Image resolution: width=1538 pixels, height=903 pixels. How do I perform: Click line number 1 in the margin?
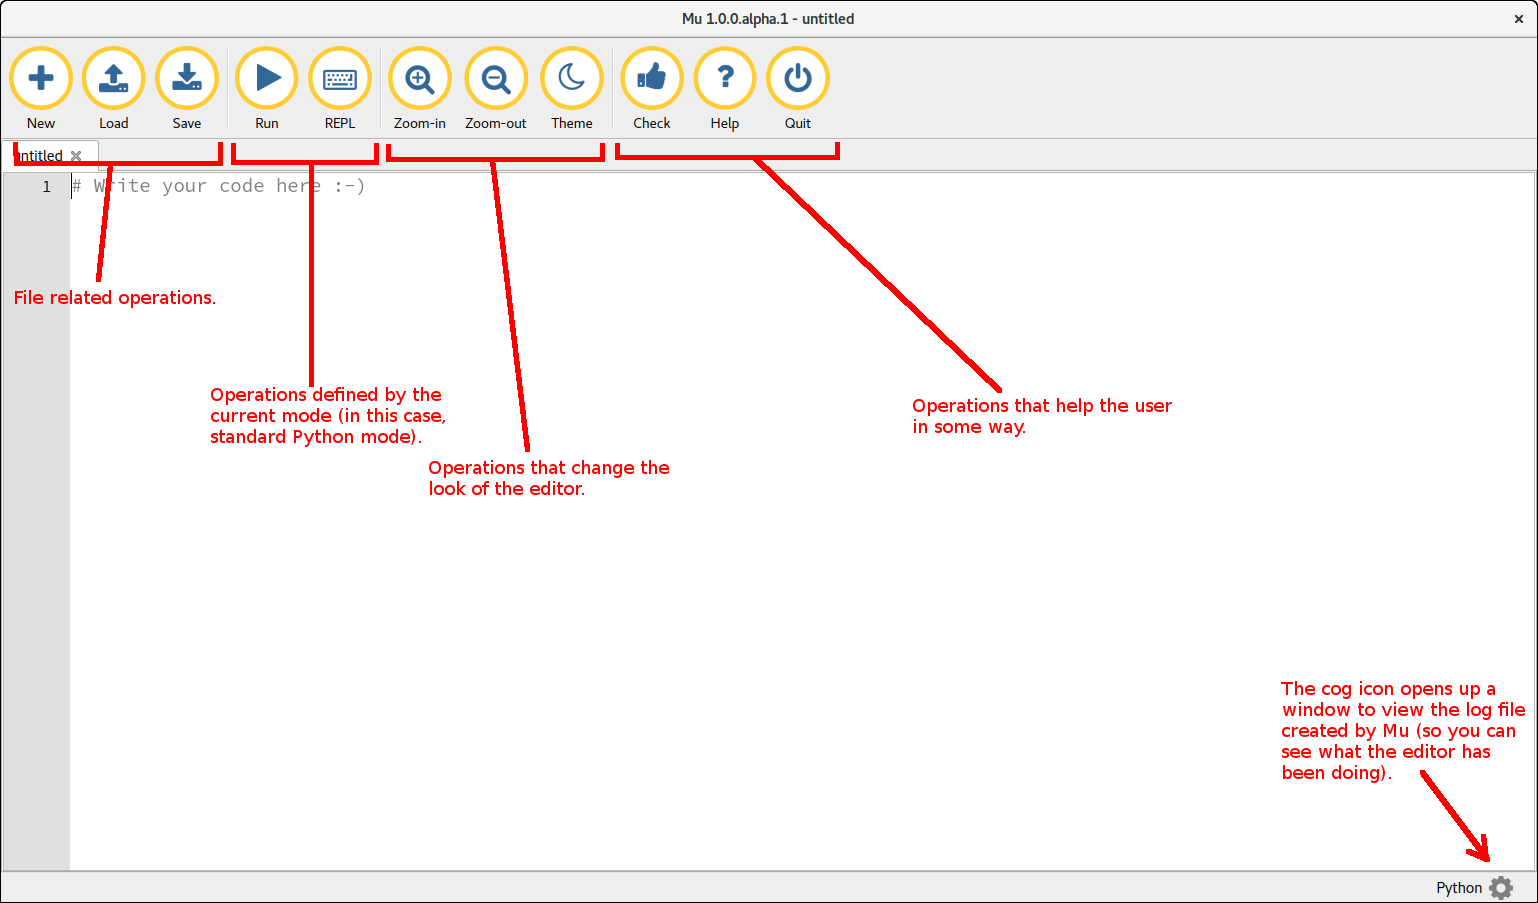pyautogui.click(x=46, y=187)
